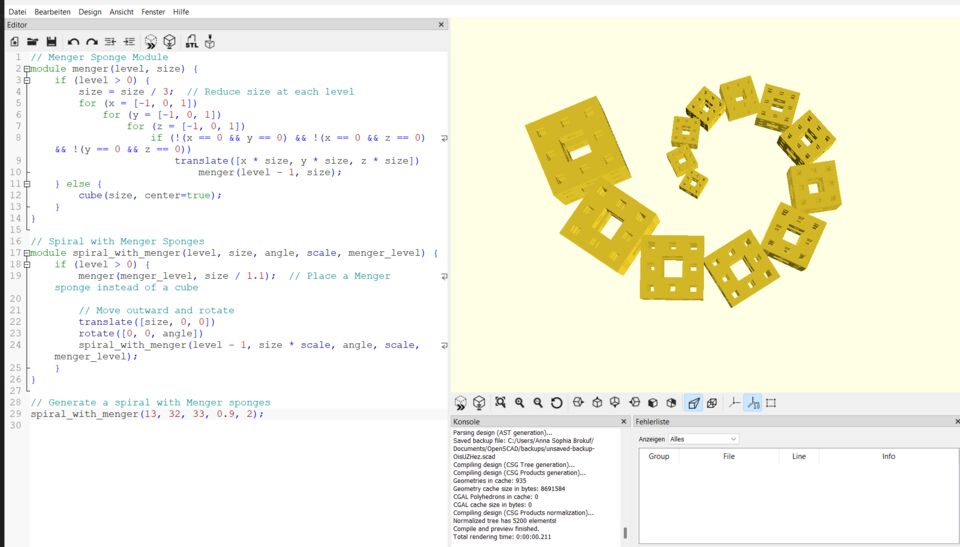The image size is (960, 547).
Task: Click Preview in the viewport toolbar
Action: point(460,402)
